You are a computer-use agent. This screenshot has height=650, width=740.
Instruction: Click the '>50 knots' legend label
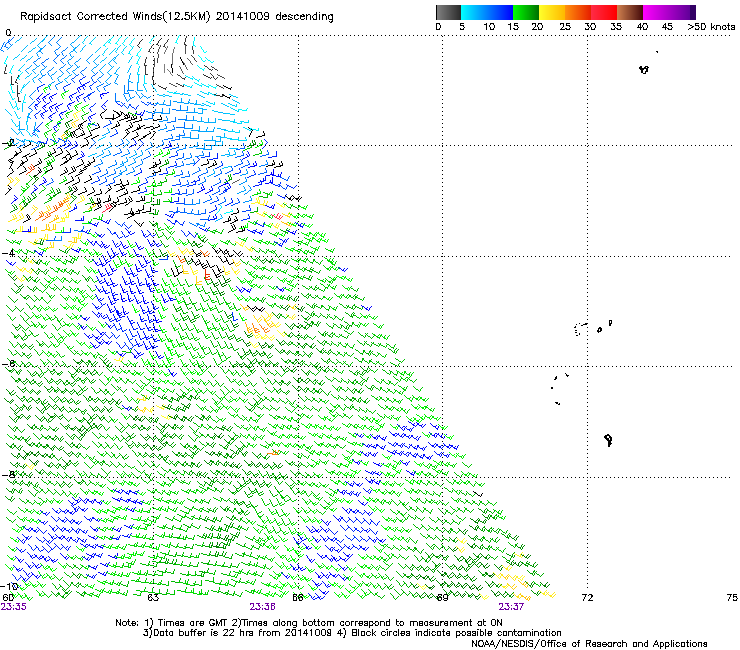(x=711, y=27)
